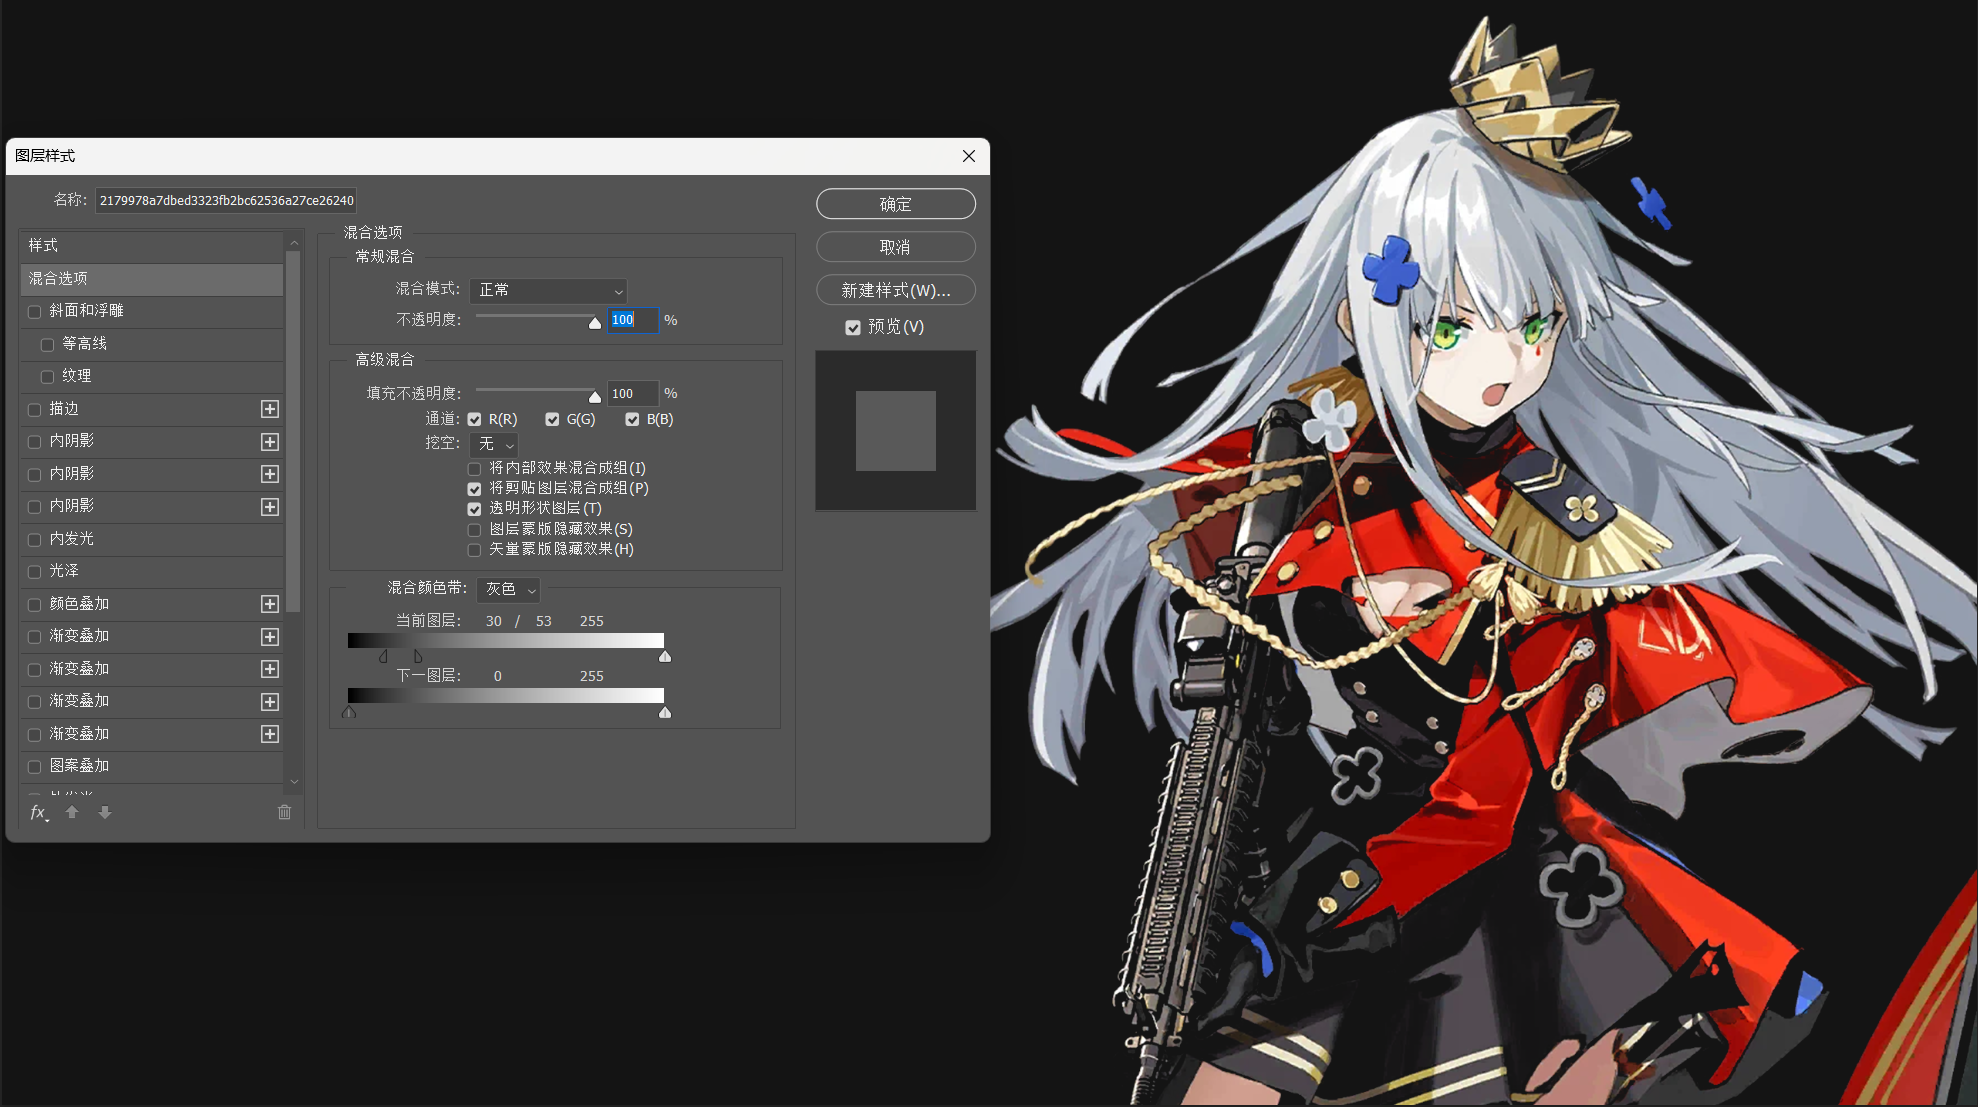Viewport: 1978px width, 1107px height.
Task: Click the delete effect trash icon
Action: pos(284,812)
